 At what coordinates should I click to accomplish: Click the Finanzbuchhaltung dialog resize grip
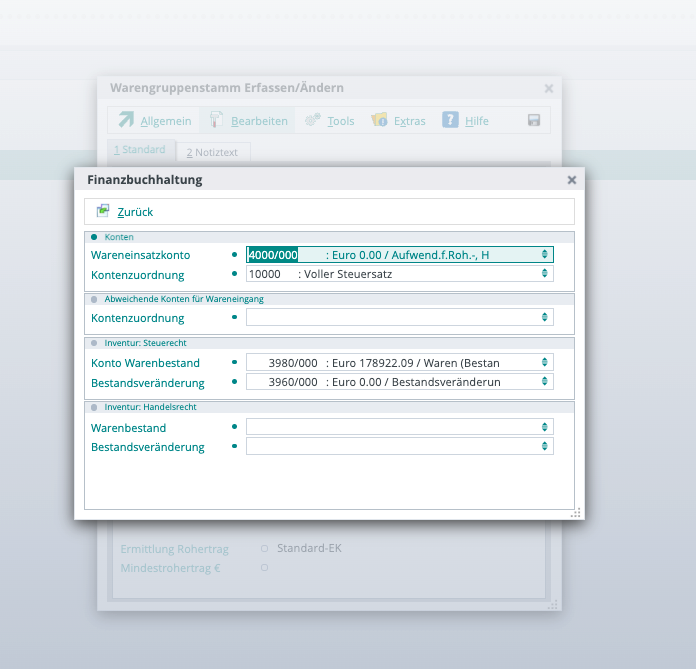576,512
